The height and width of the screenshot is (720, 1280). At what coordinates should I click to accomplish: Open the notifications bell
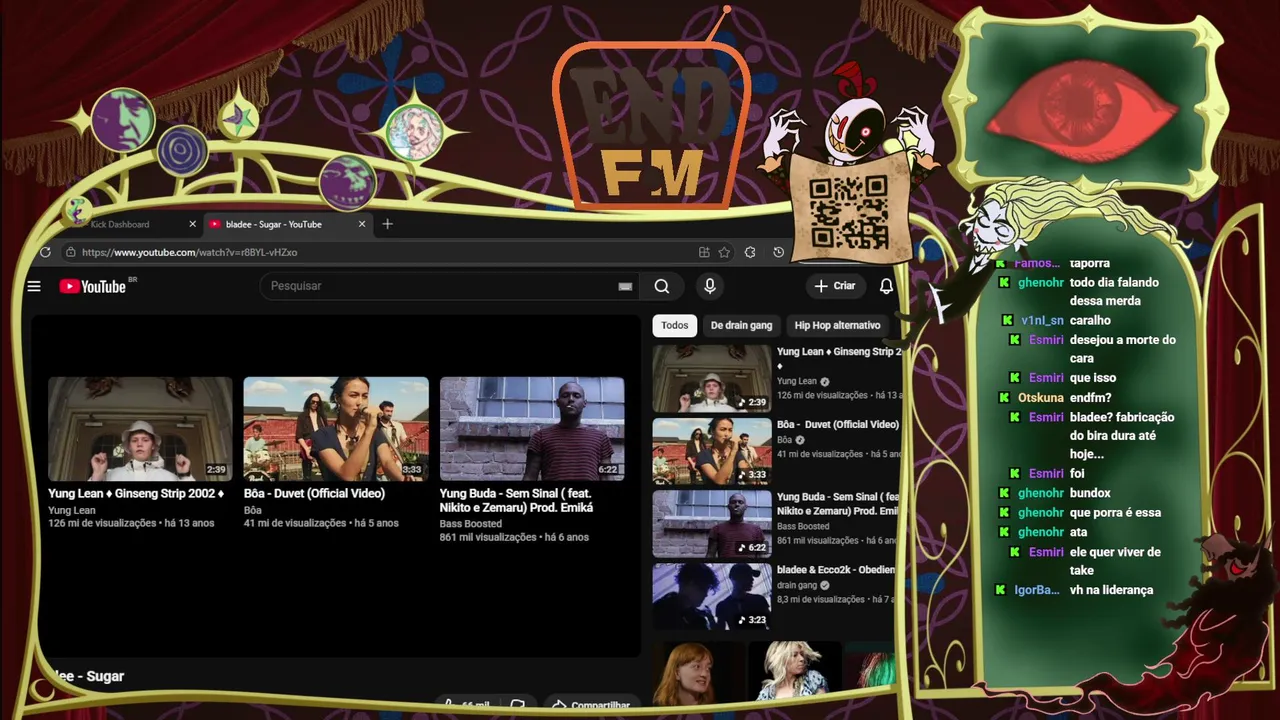(886, 286)
